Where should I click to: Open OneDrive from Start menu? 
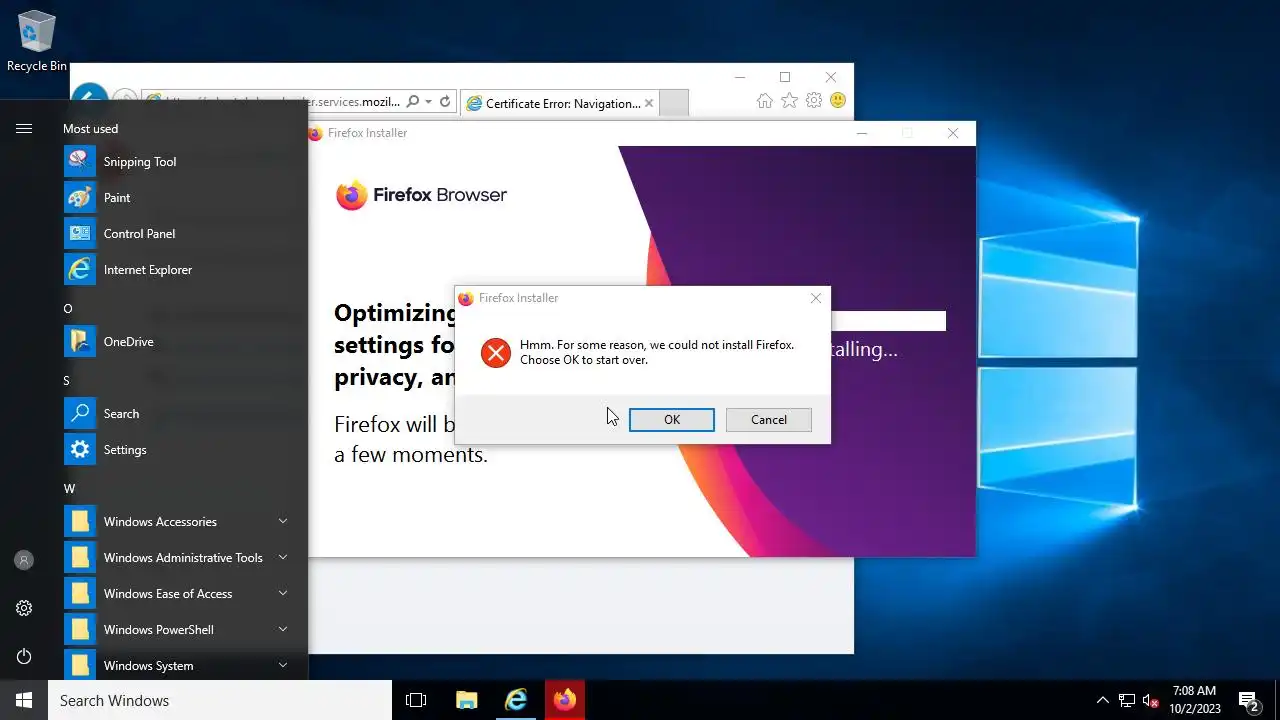point(180,341)
